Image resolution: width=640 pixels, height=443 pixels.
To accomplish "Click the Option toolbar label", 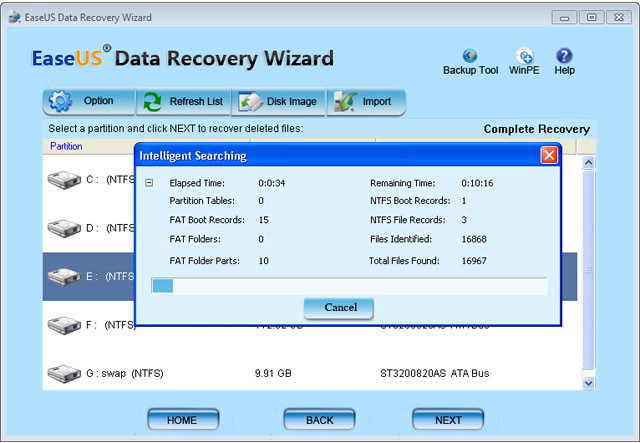I will [98, 101].
